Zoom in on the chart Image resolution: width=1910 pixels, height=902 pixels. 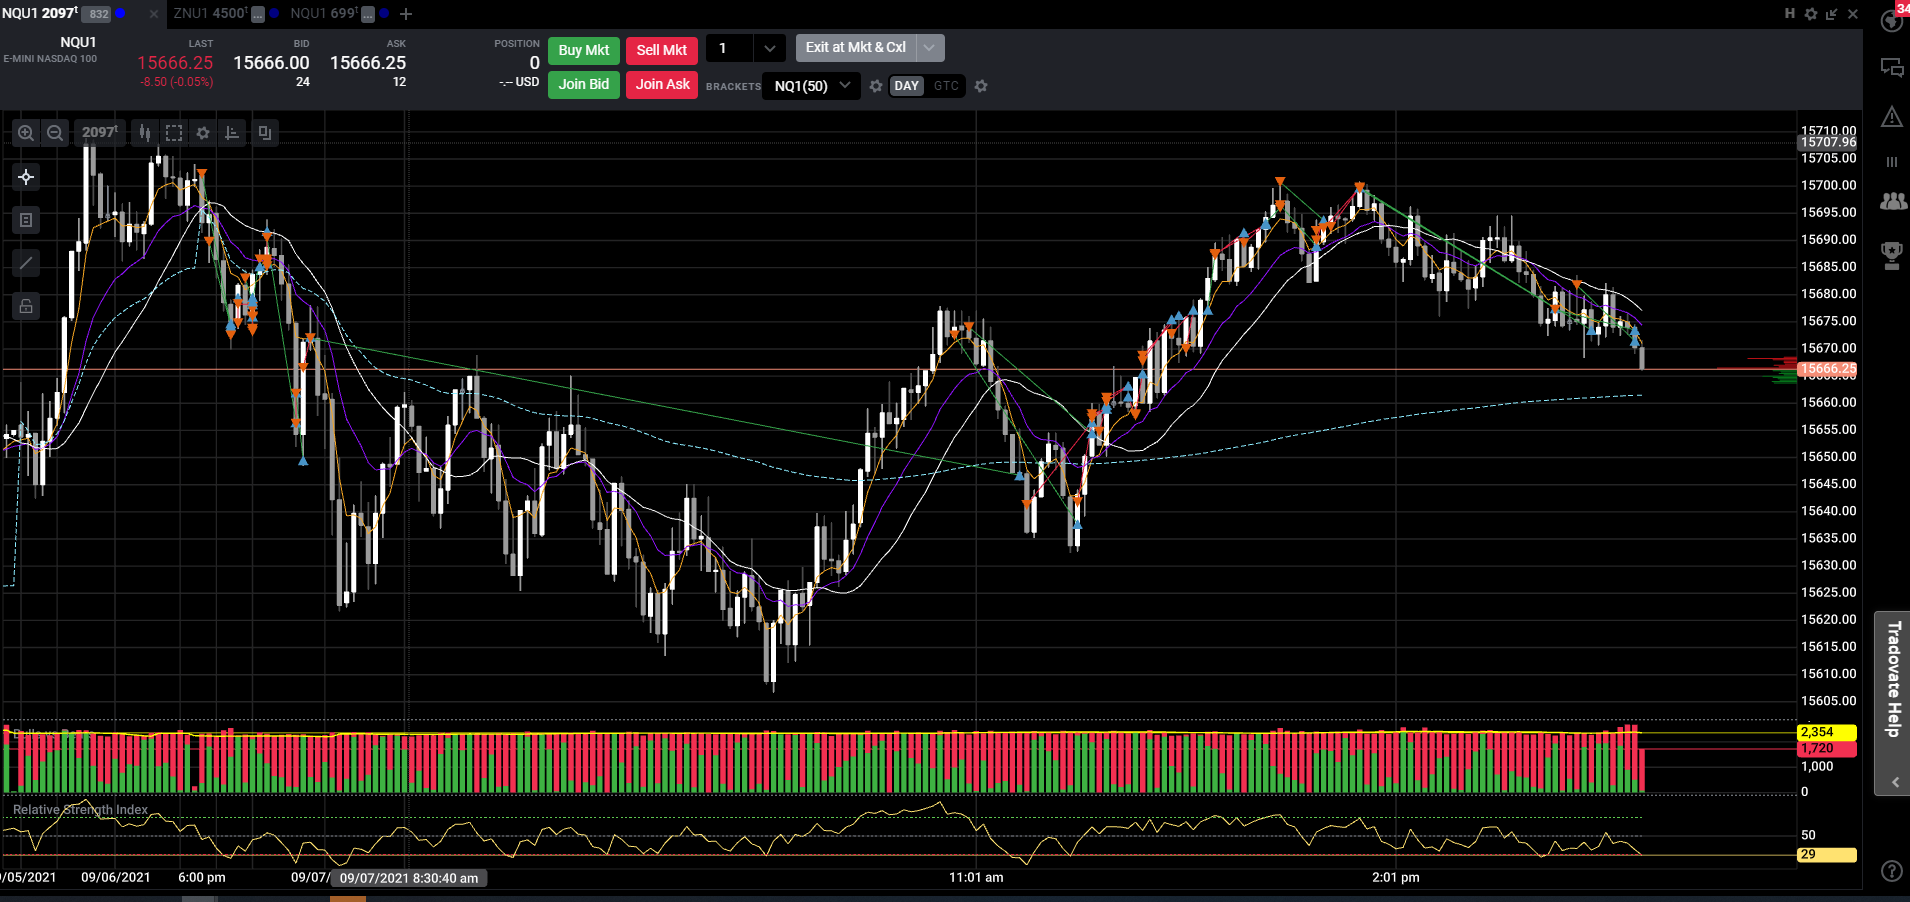point(26,133)
